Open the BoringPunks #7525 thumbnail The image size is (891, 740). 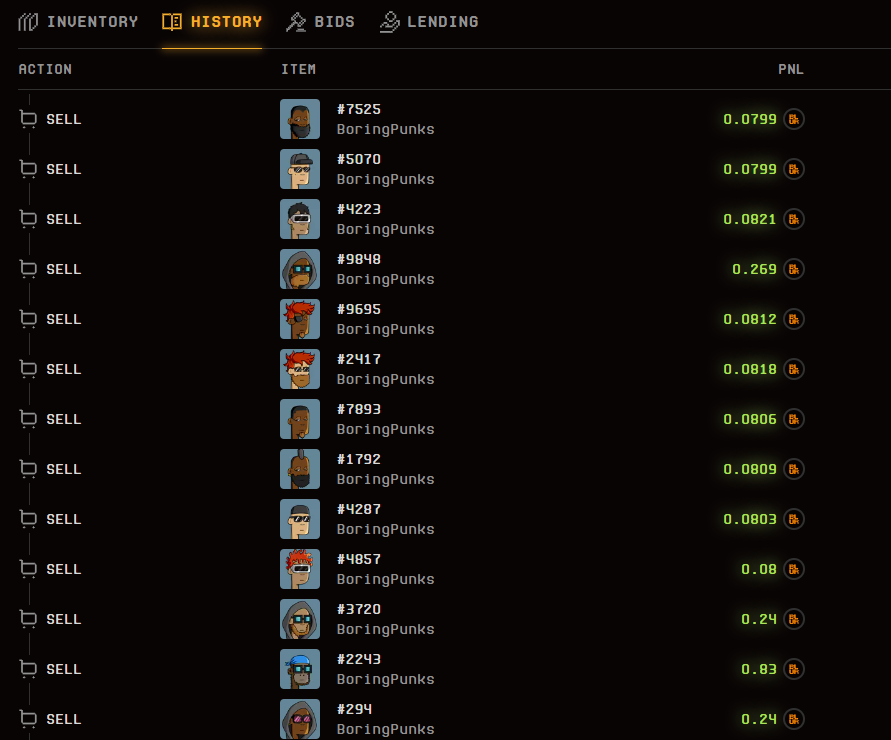coord(300,119)
